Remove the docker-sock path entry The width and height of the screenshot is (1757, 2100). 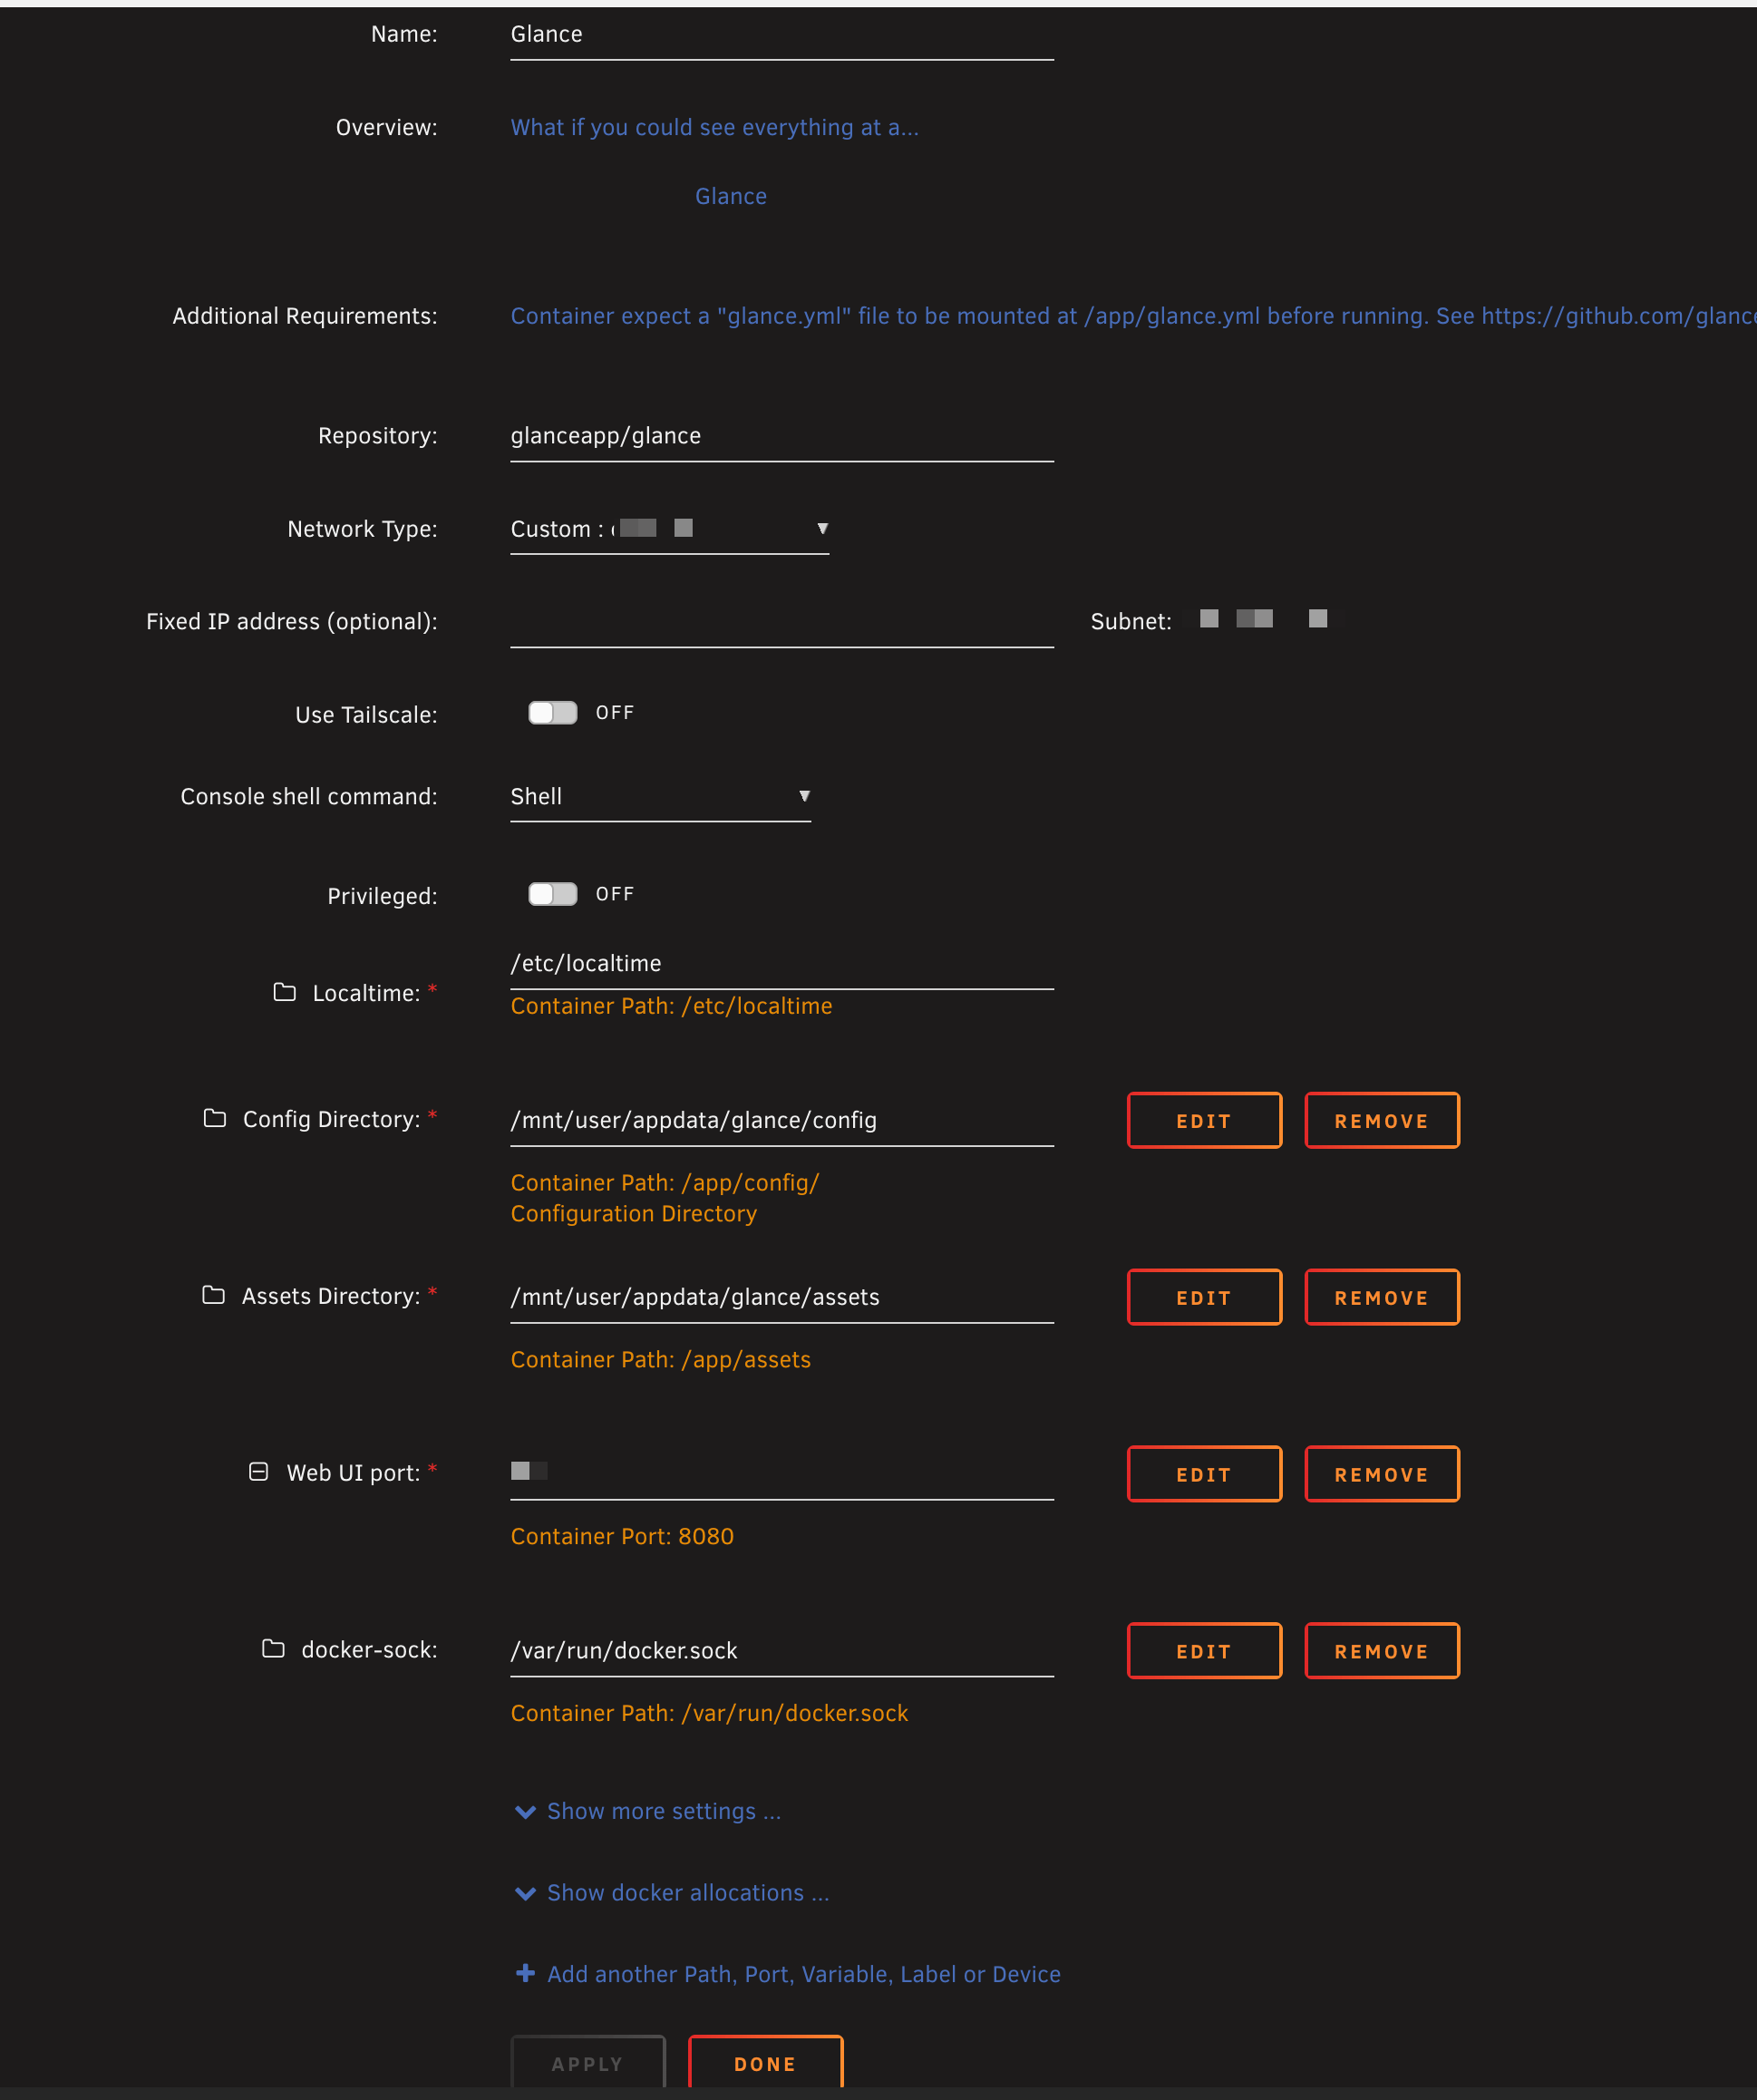coord(1381,1651)
